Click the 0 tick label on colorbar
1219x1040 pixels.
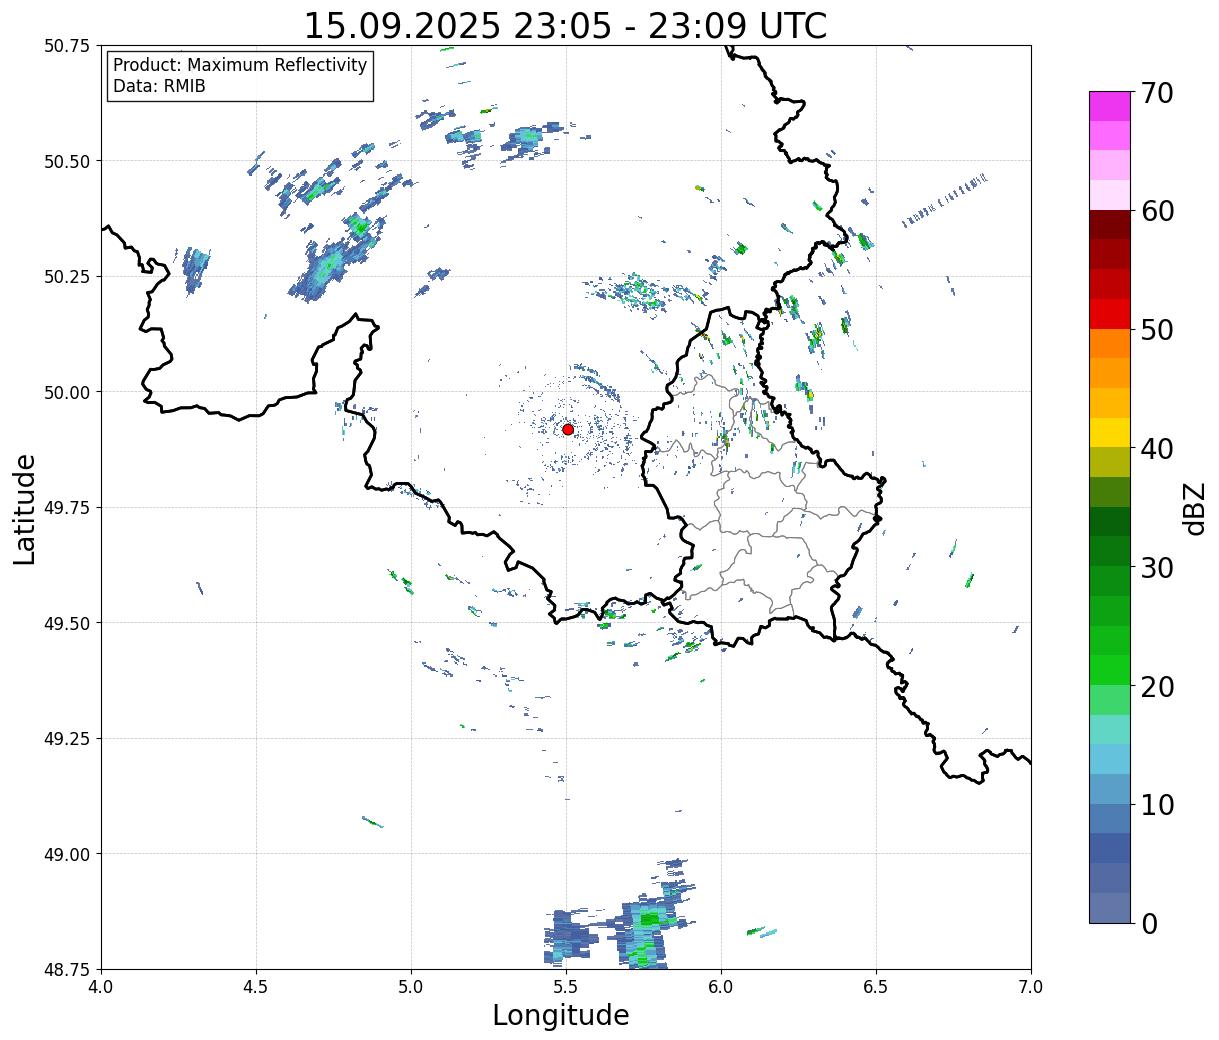[1149, 923]
